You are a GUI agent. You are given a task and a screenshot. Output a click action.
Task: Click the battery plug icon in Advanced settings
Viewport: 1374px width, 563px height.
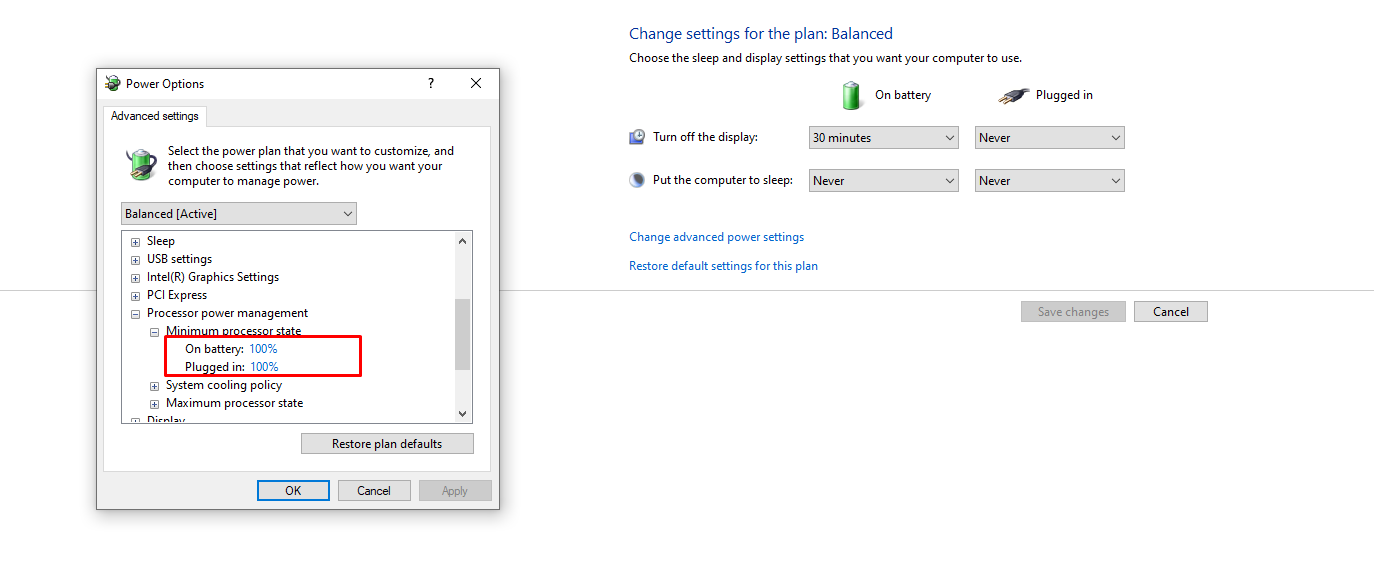[x=141, y=165]
